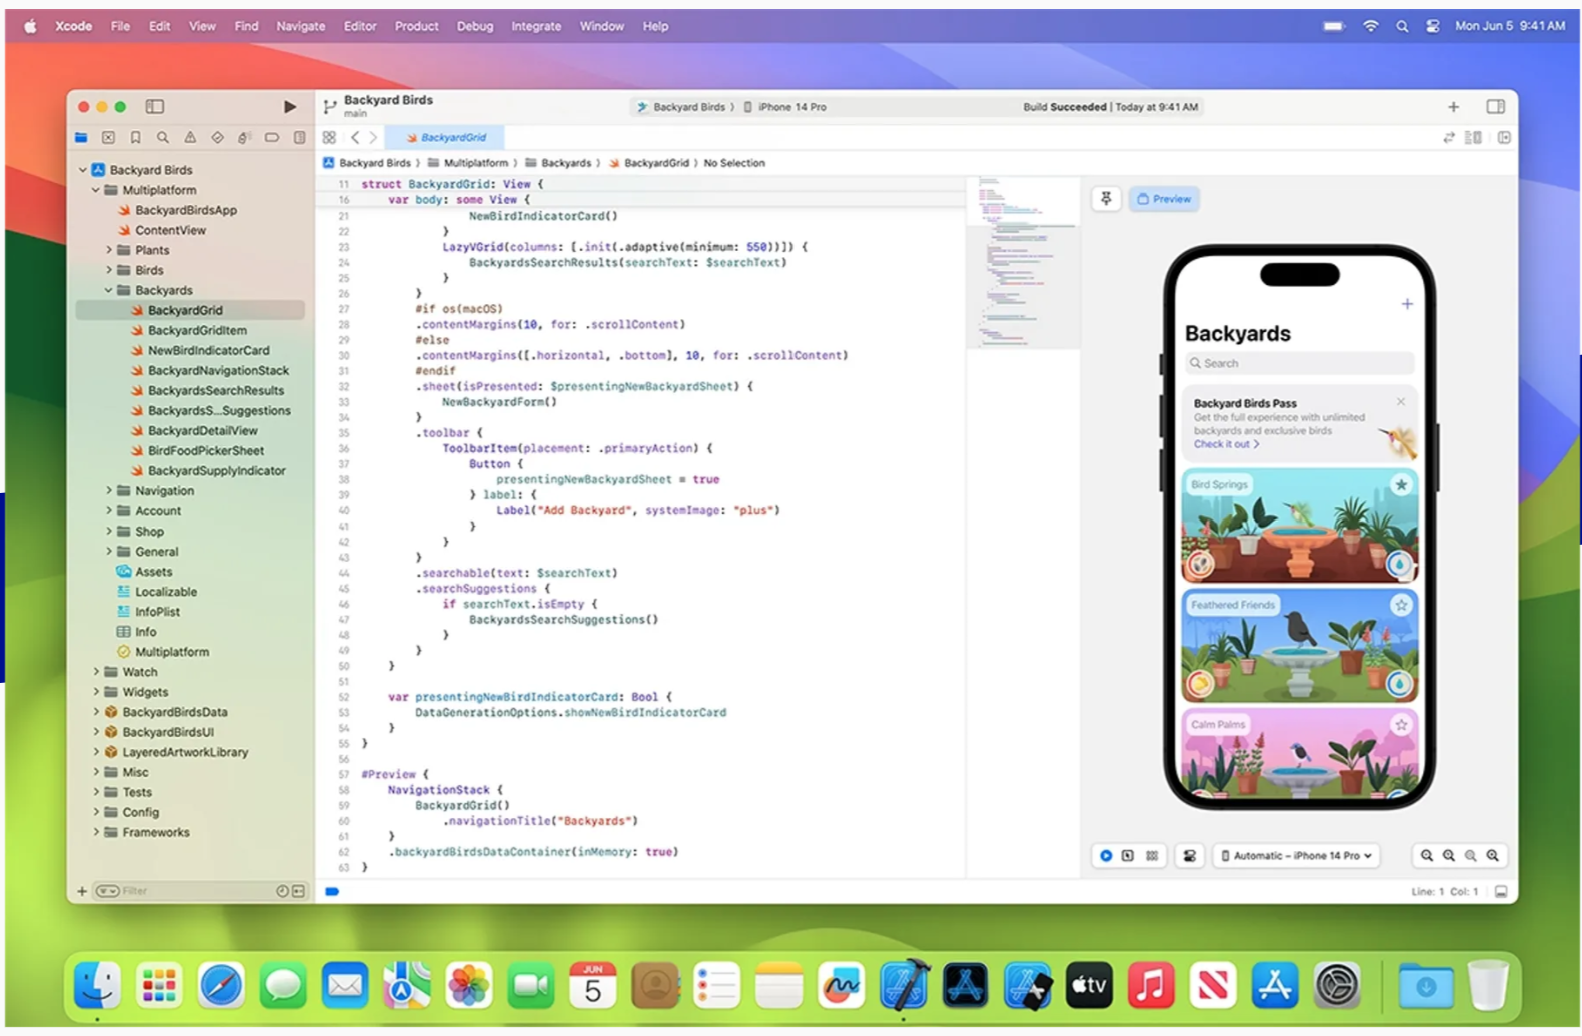Expand the Navigation folder

tap(109, 491)
